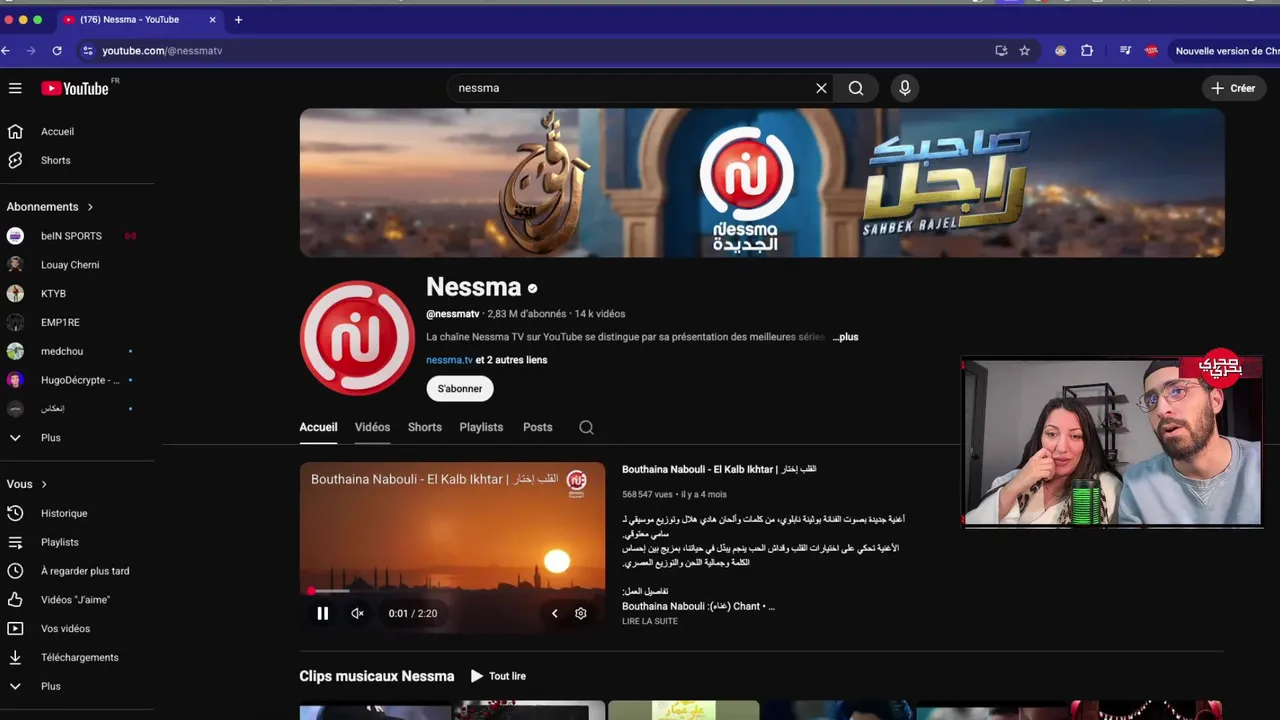This screenshot has width=1280, height=720.
Task: Select the Accueil channel tab
Action: 318,427
